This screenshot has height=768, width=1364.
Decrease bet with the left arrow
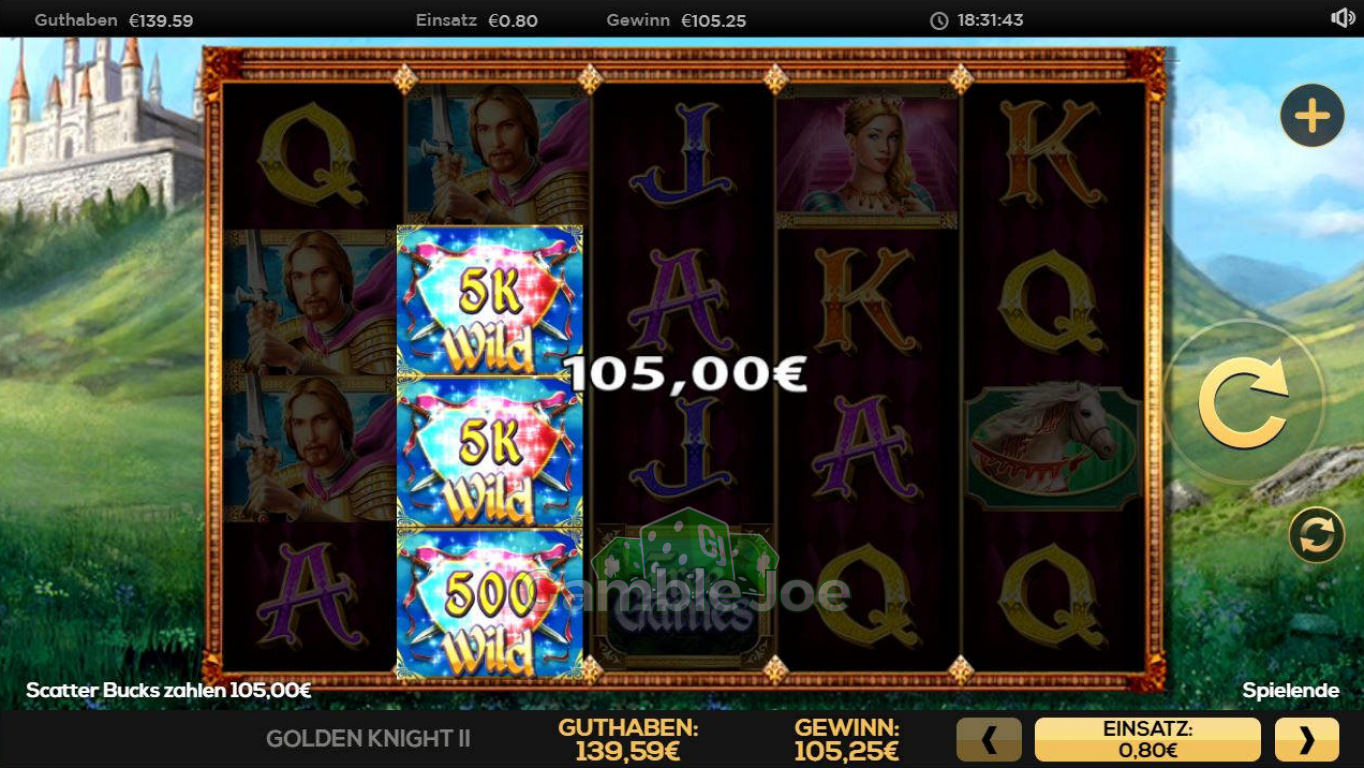(x=989, y=740)
